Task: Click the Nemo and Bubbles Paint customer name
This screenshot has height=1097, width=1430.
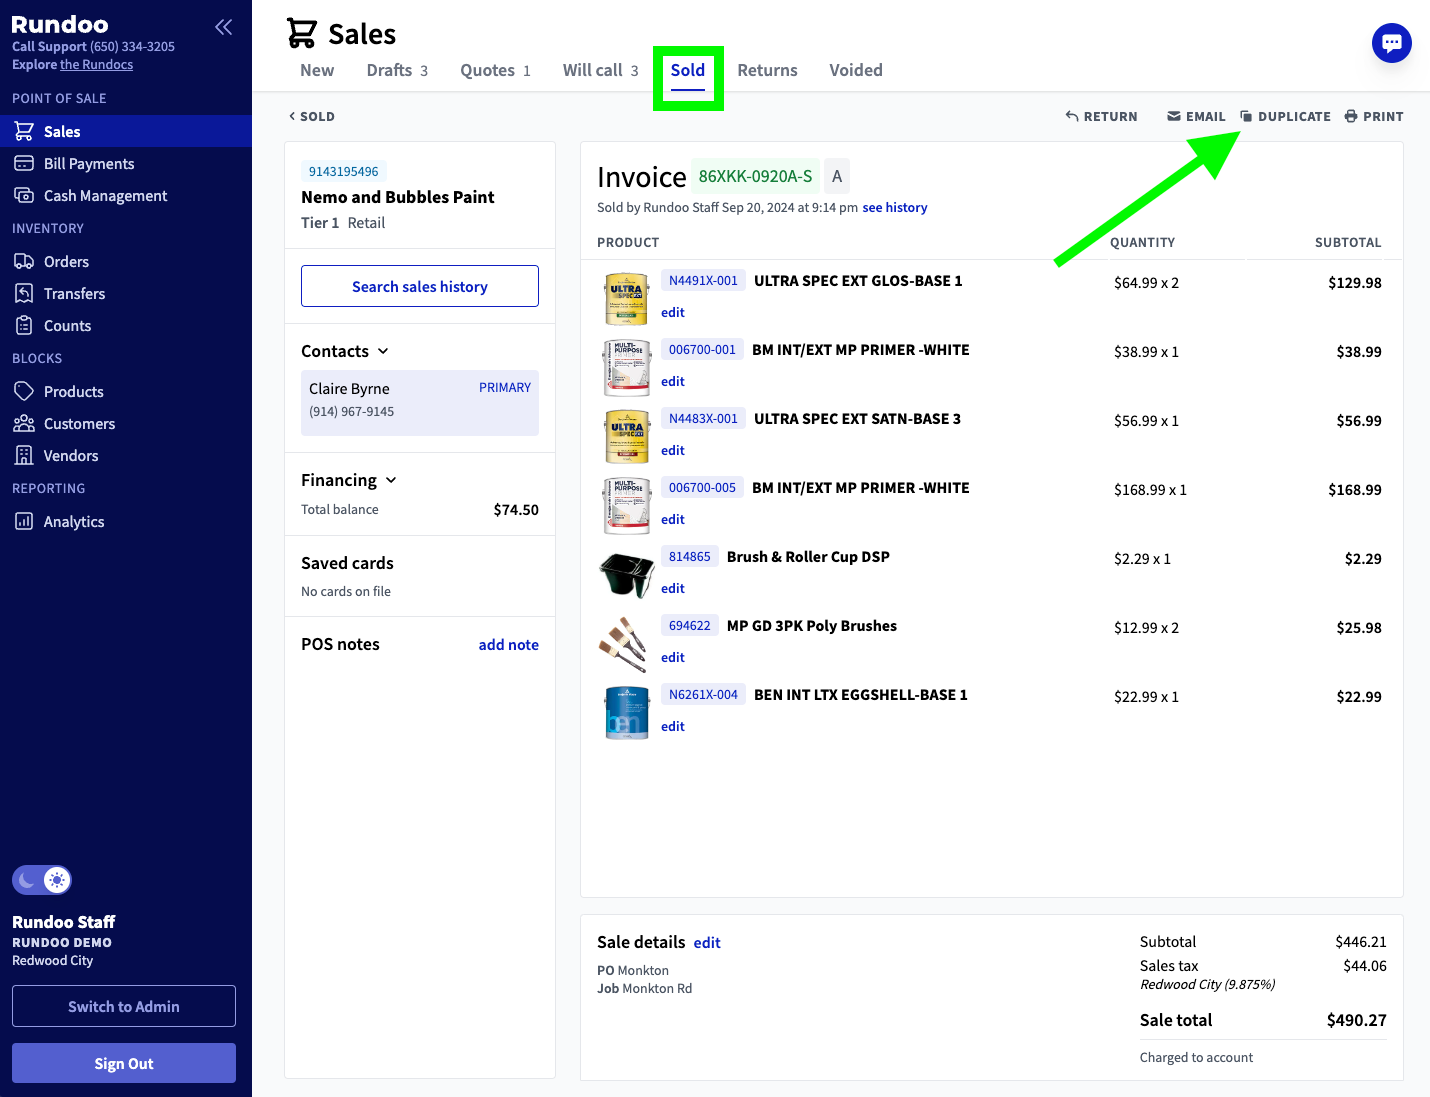Action: pyautogui.click(x=398, y=197)
